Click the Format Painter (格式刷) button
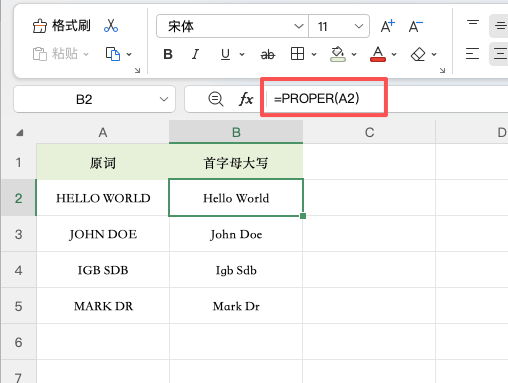This screenshot has height=383, width=508. click(62, 26)
